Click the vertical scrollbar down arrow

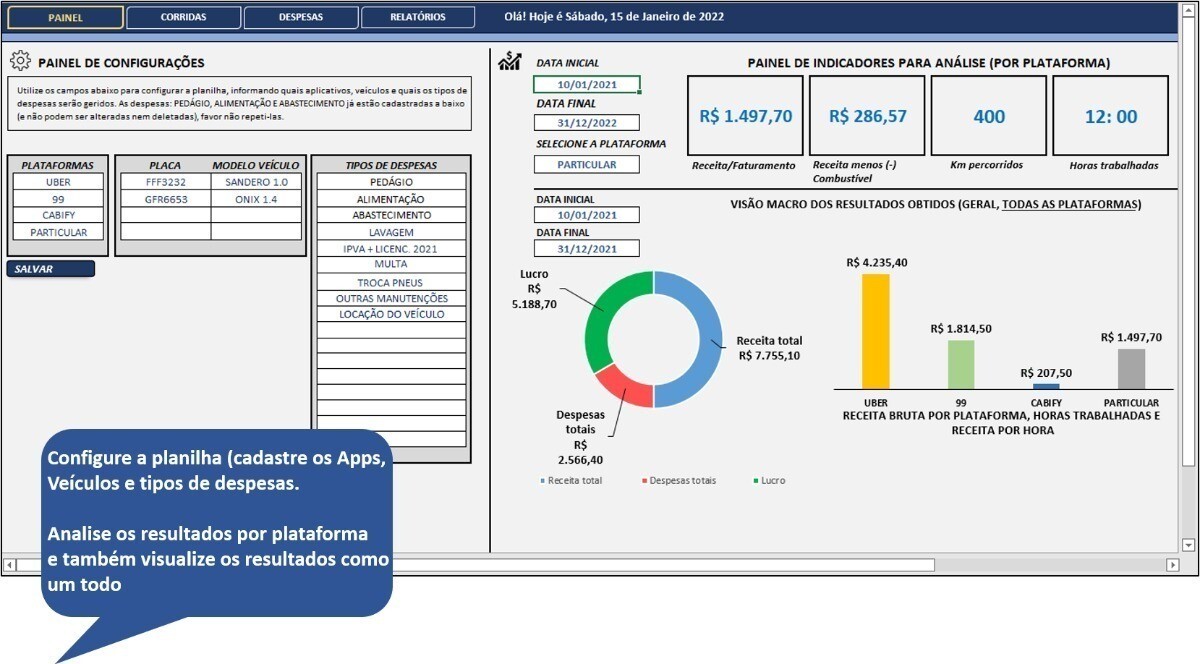point(1188,545)
